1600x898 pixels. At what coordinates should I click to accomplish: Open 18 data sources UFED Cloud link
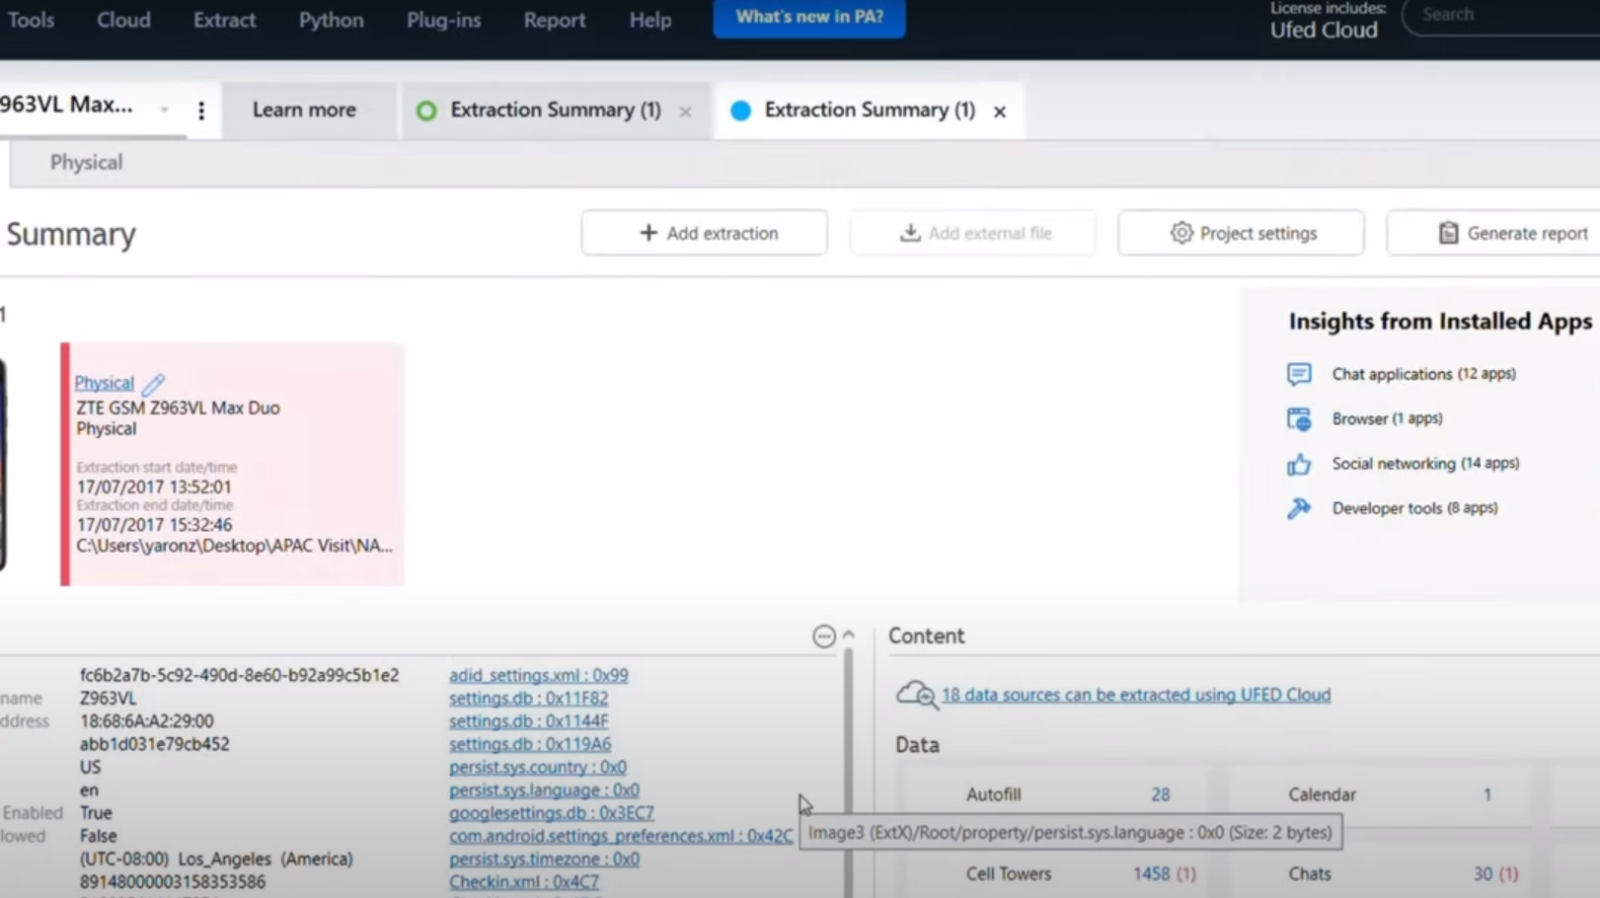[x=1136, y=695]
